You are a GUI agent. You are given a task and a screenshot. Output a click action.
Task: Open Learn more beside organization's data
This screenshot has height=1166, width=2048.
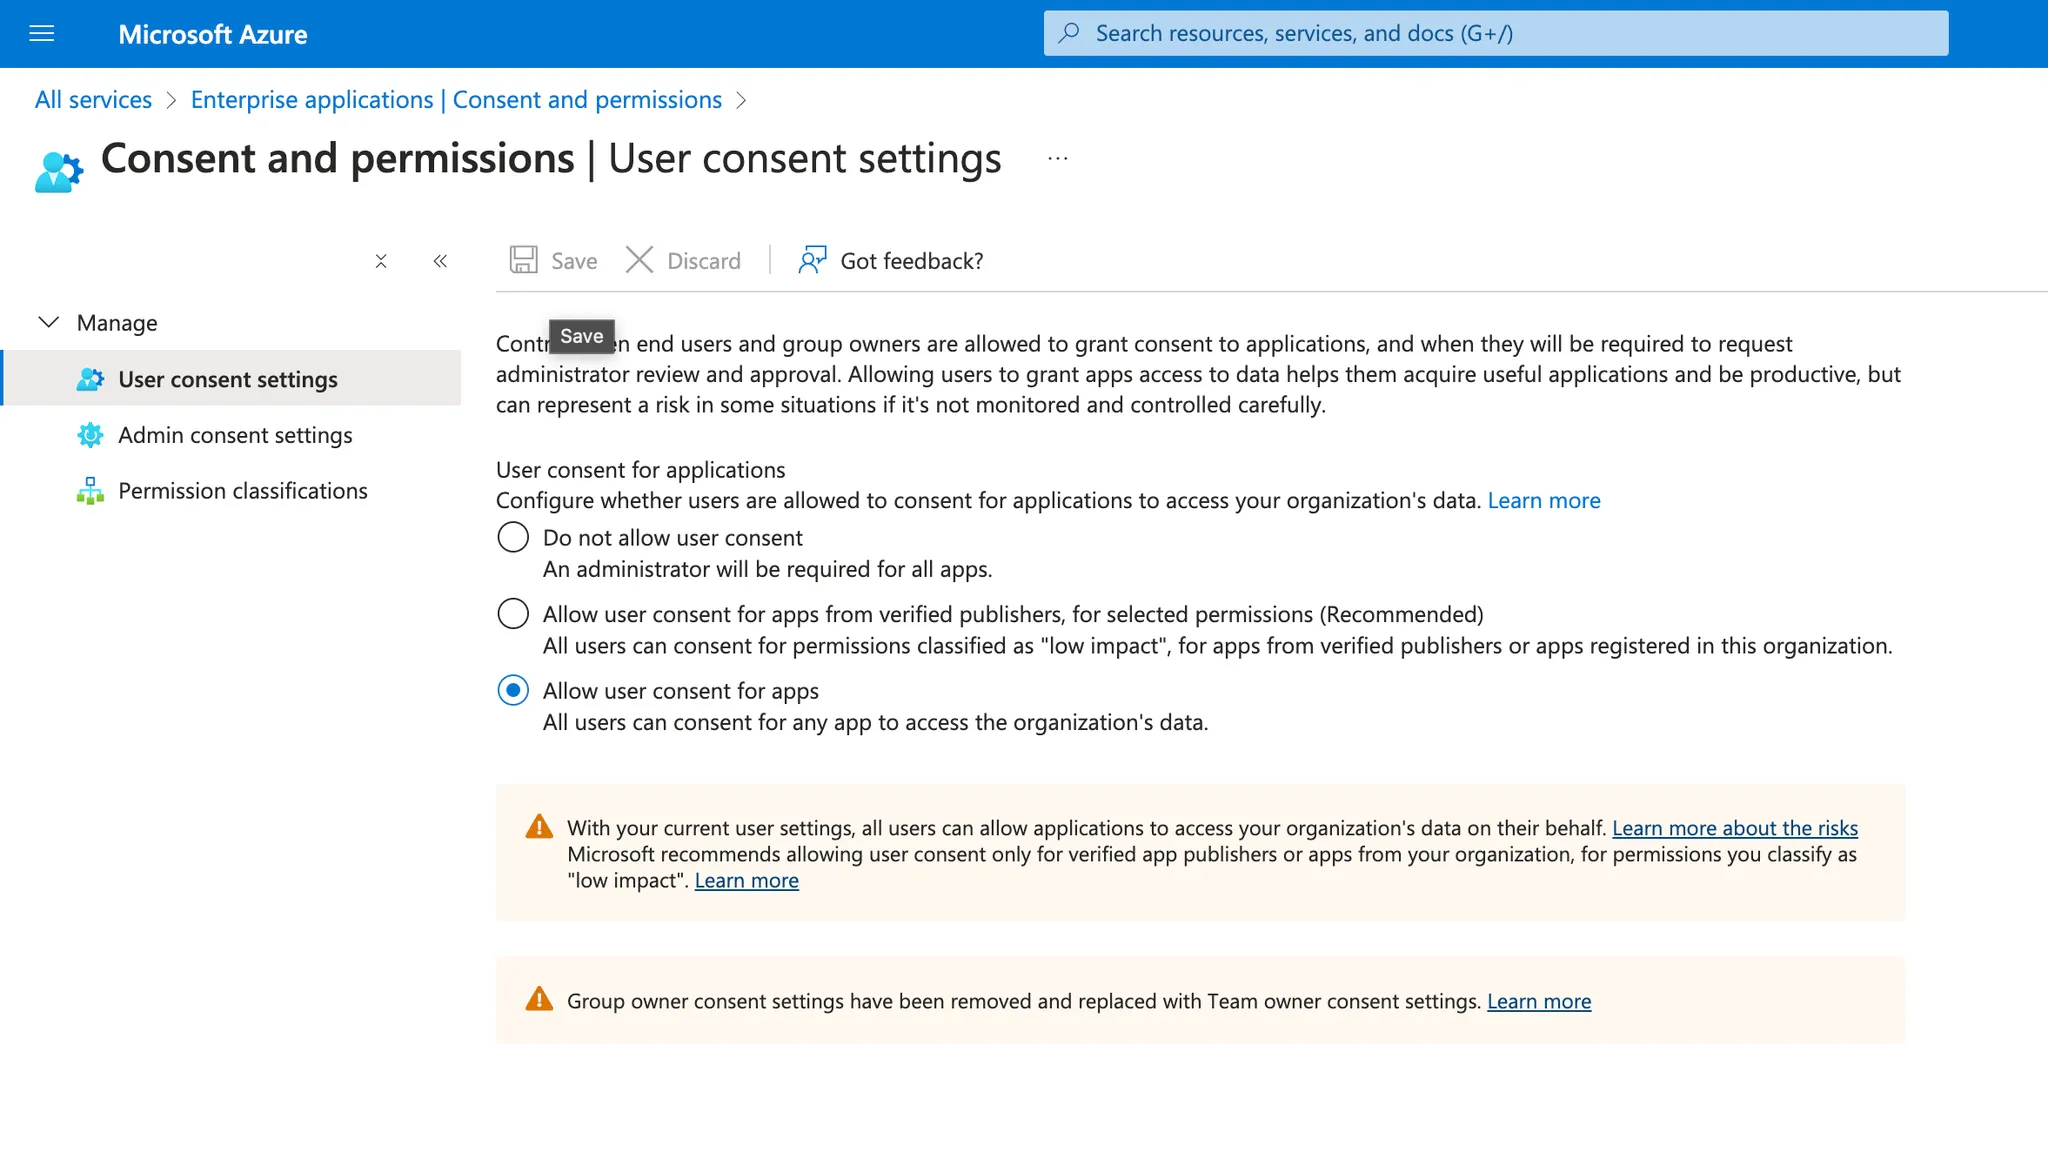1544,501
